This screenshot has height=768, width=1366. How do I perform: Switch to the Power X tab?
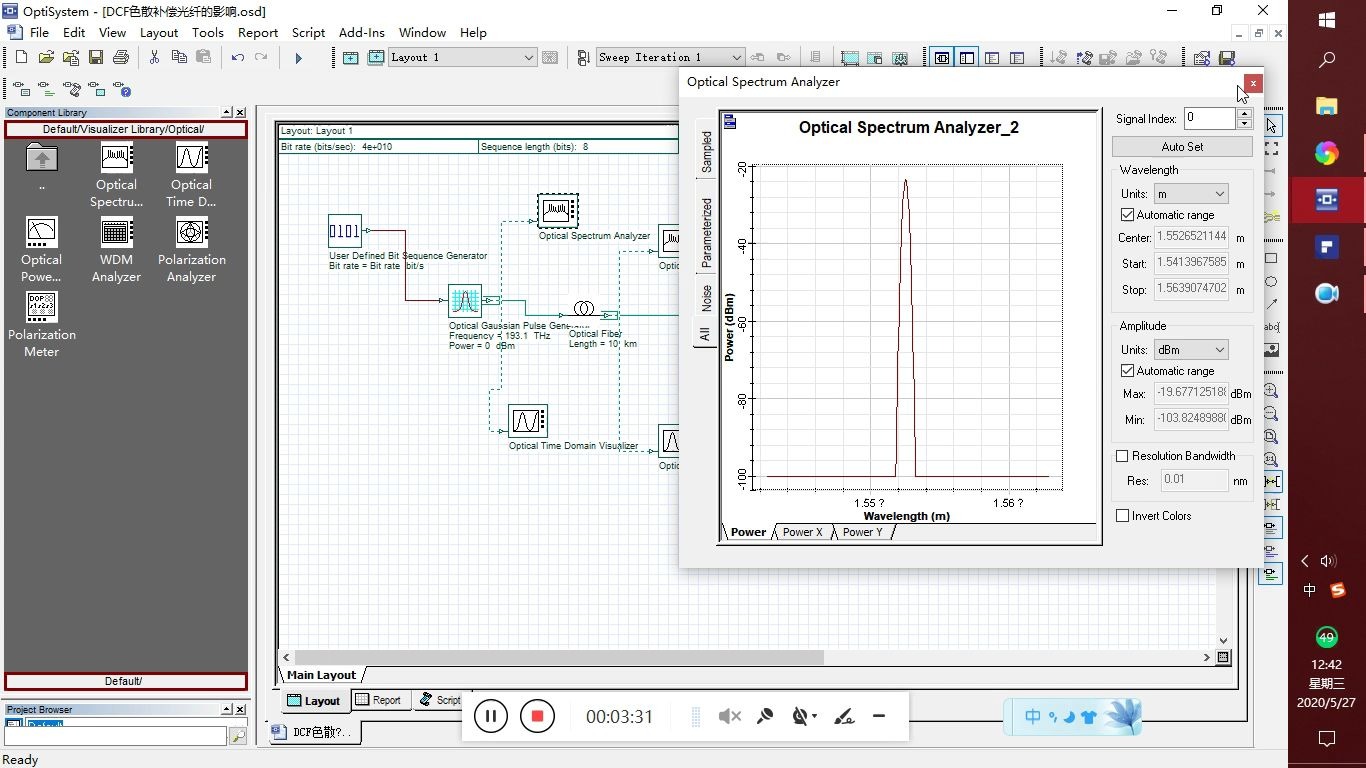(x=802, y=532)
